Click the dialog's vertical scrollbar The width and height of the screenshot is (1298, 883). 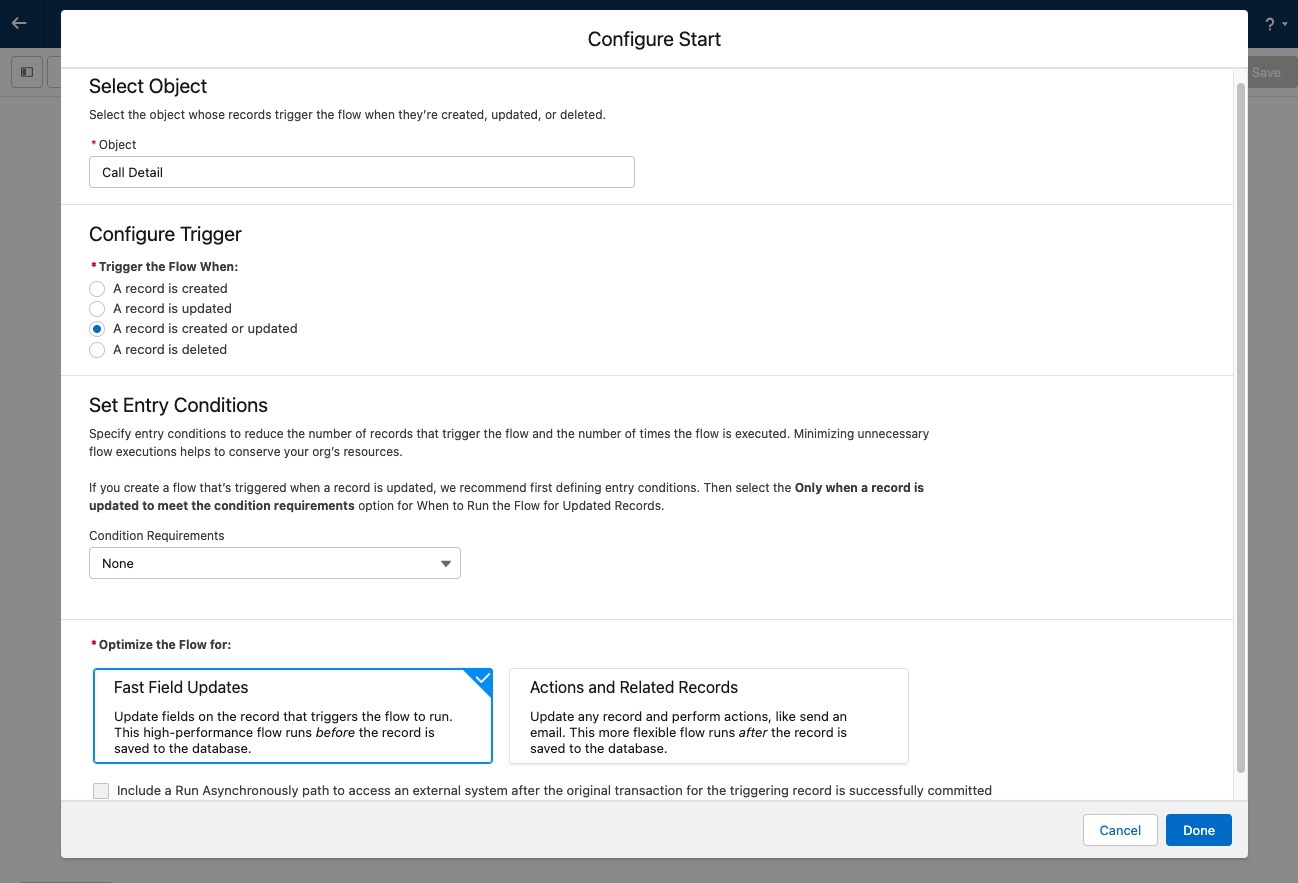(x=1241, y=430)
